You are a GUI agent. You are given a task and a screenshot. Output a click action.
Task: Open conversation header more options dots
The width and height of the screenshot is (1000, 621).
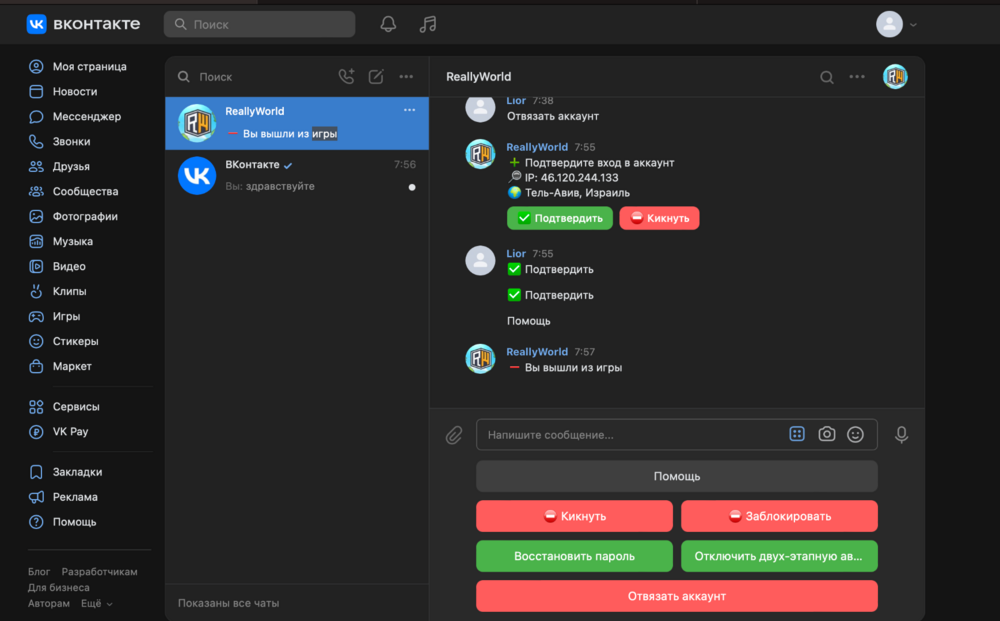click(x=857, y=77)
